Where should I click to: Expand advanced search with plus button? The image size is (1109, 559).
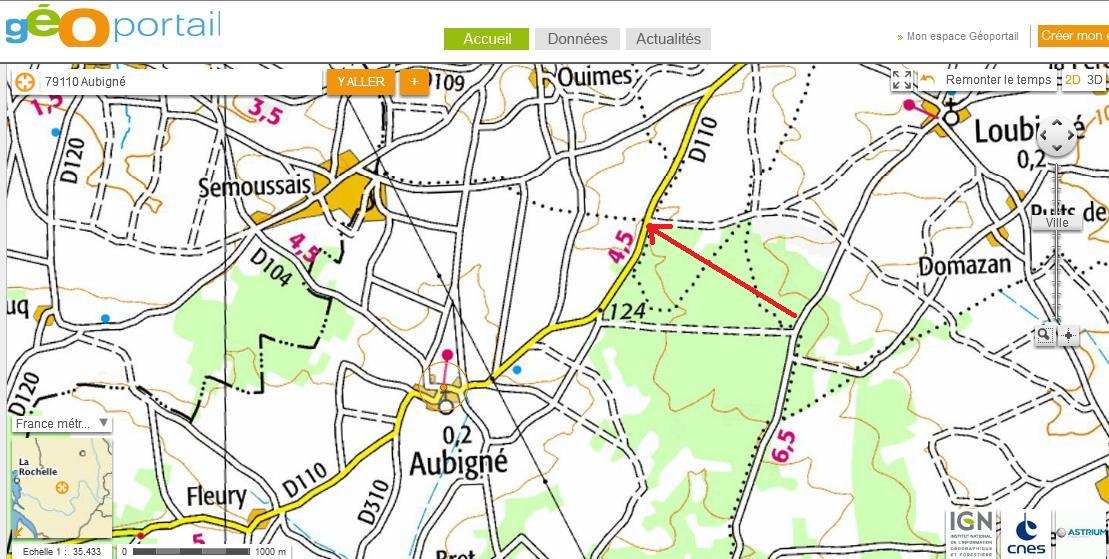414,82
